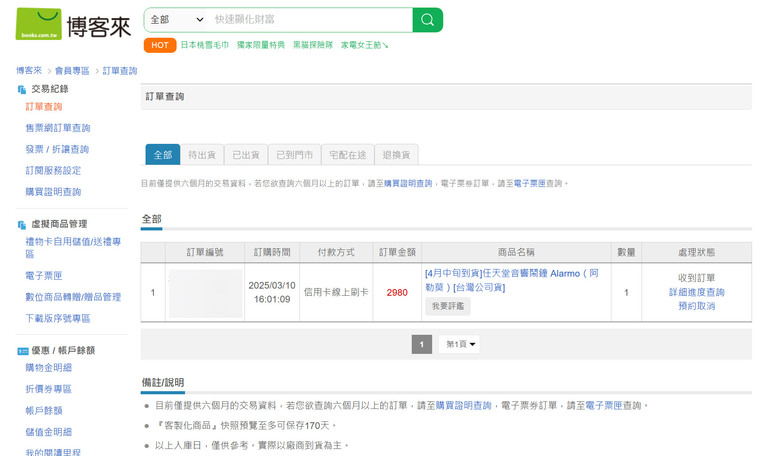Click the green search magnifier button

[x=427, y=20]
